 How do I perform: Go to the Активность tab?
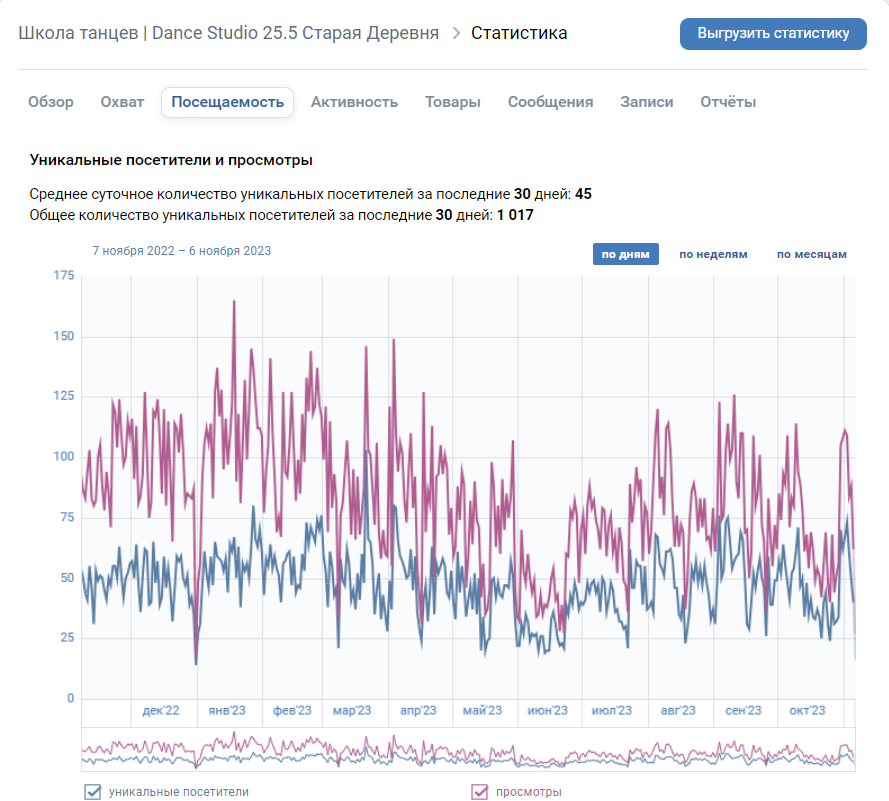354,102
